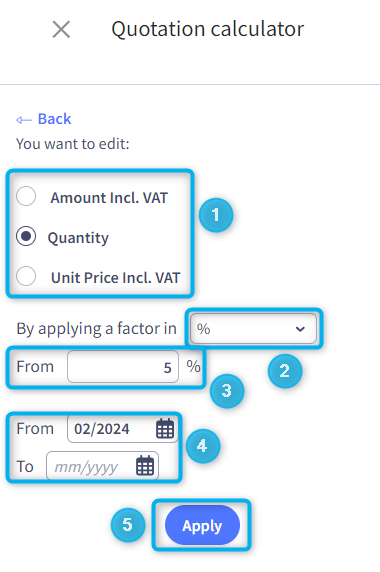The image size is (380, 572).
Task: Go back via the Back link
Action: (54, 119)
